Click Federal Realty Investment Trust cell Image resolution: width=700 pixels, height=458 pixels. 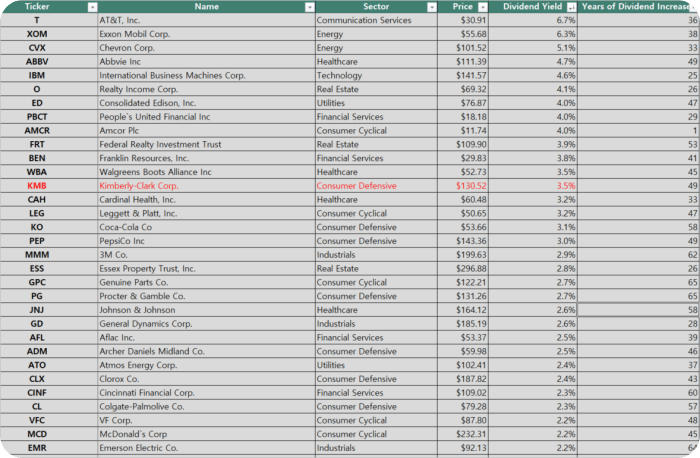206,145
